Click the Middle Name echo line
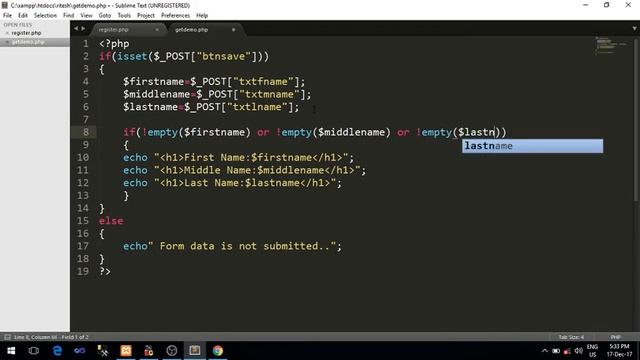The height and width of the screenshot is (360, 640). tap(244, 170)
